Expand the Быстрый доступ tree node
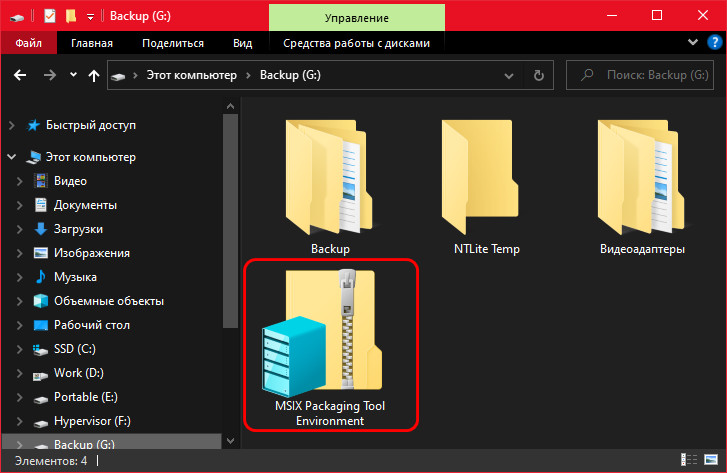Screen dimensions: 727x473 (x=12, y=125)
